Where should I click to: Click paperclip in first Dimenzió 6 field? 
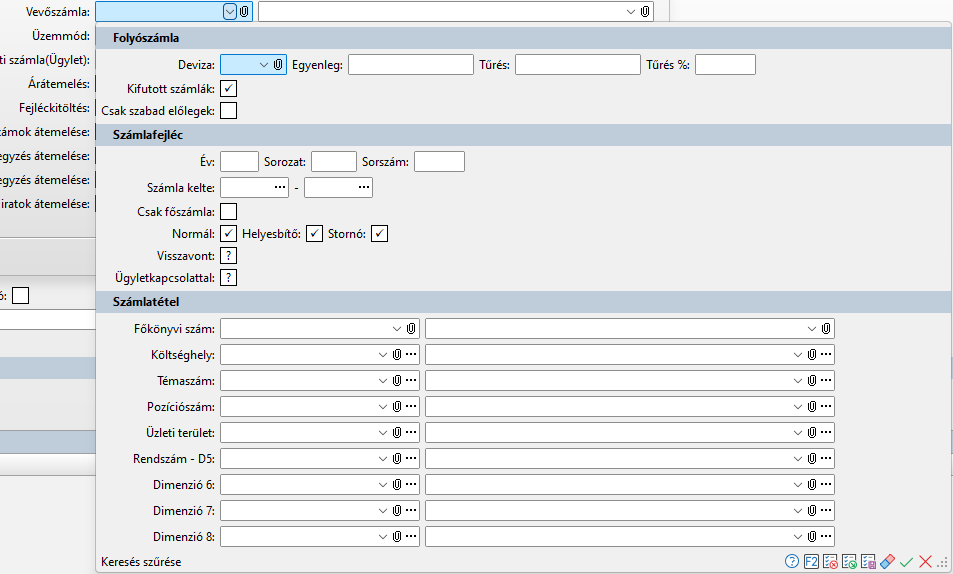tap(397, 485)
